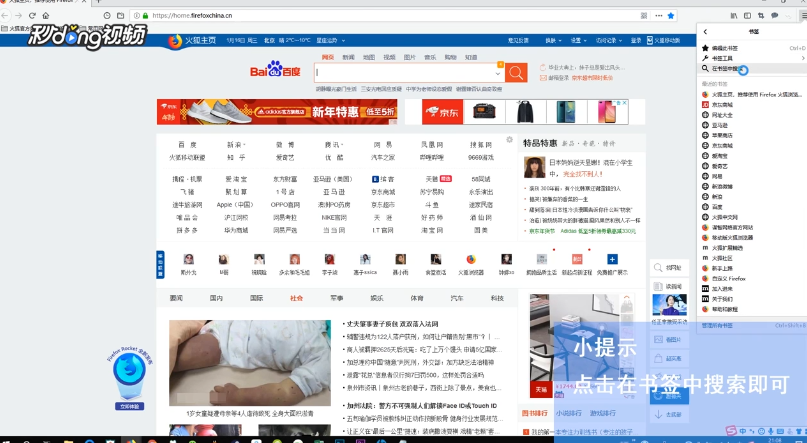Toggle the sidebar icon in toolbar
The height and width of the screenshot is (443, 807).
747,15
